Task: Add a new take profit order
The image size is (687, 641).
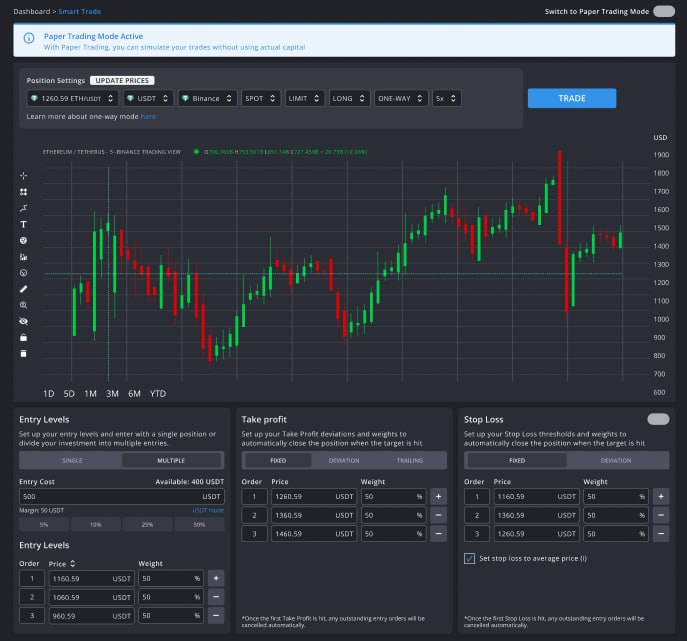Action: (x=439, y=496)
